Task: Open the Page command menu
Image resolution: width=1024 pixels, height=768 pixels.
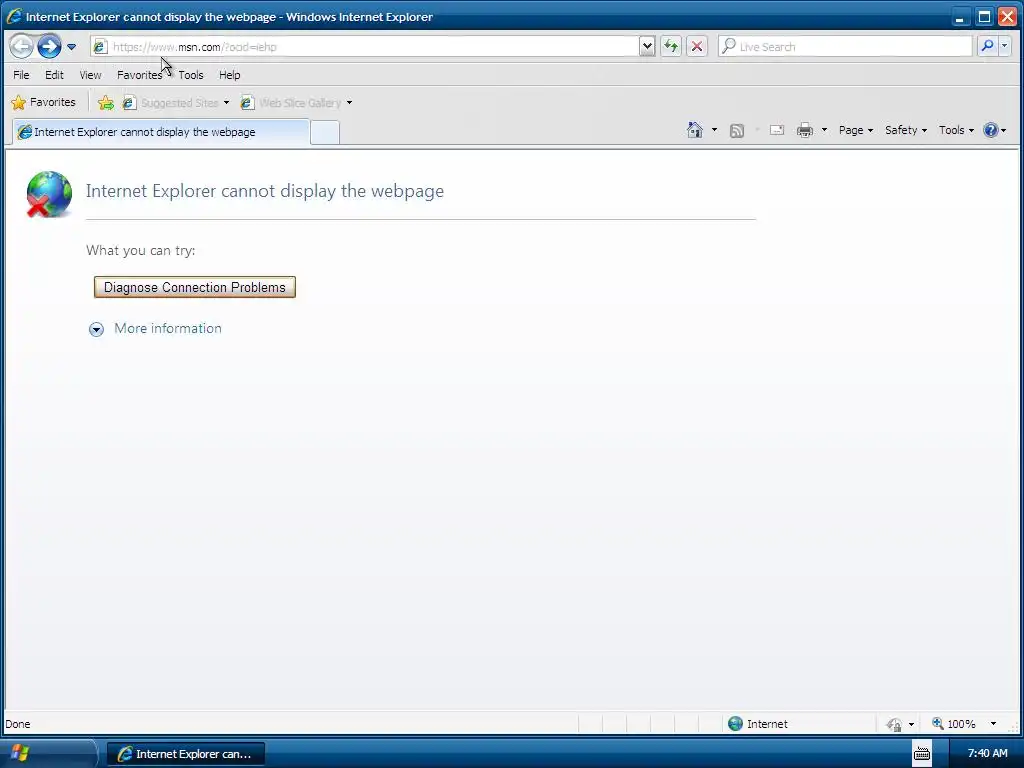Action: [856, 130]
